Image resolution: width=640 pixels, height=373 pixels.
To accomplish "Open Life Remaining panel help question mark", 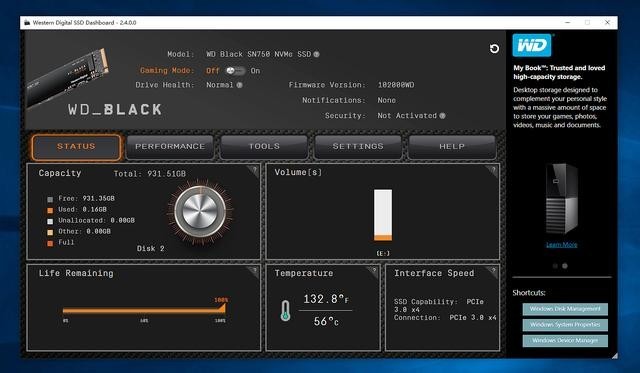I will (x=254, y=270).
